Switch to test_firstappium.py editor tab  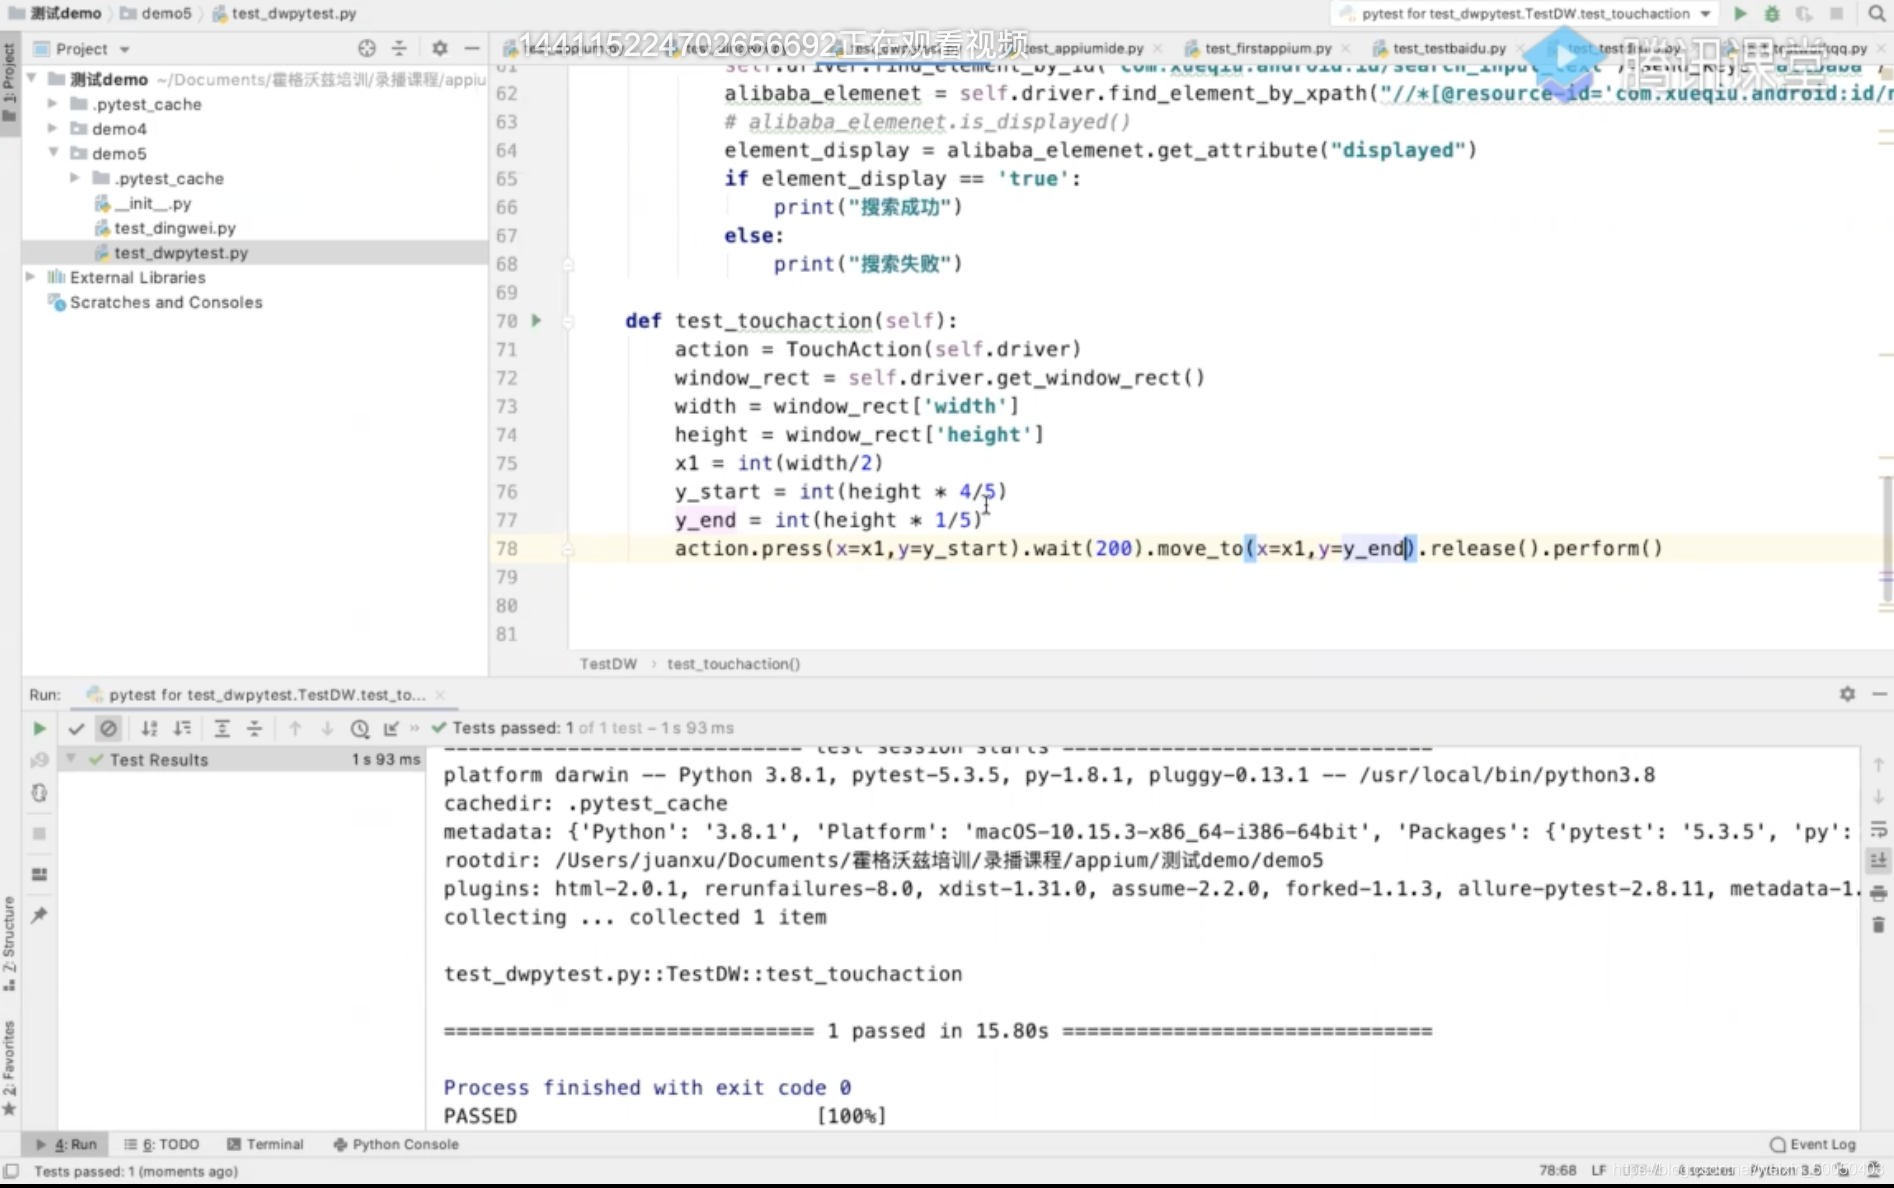(x=1267, y=48)
